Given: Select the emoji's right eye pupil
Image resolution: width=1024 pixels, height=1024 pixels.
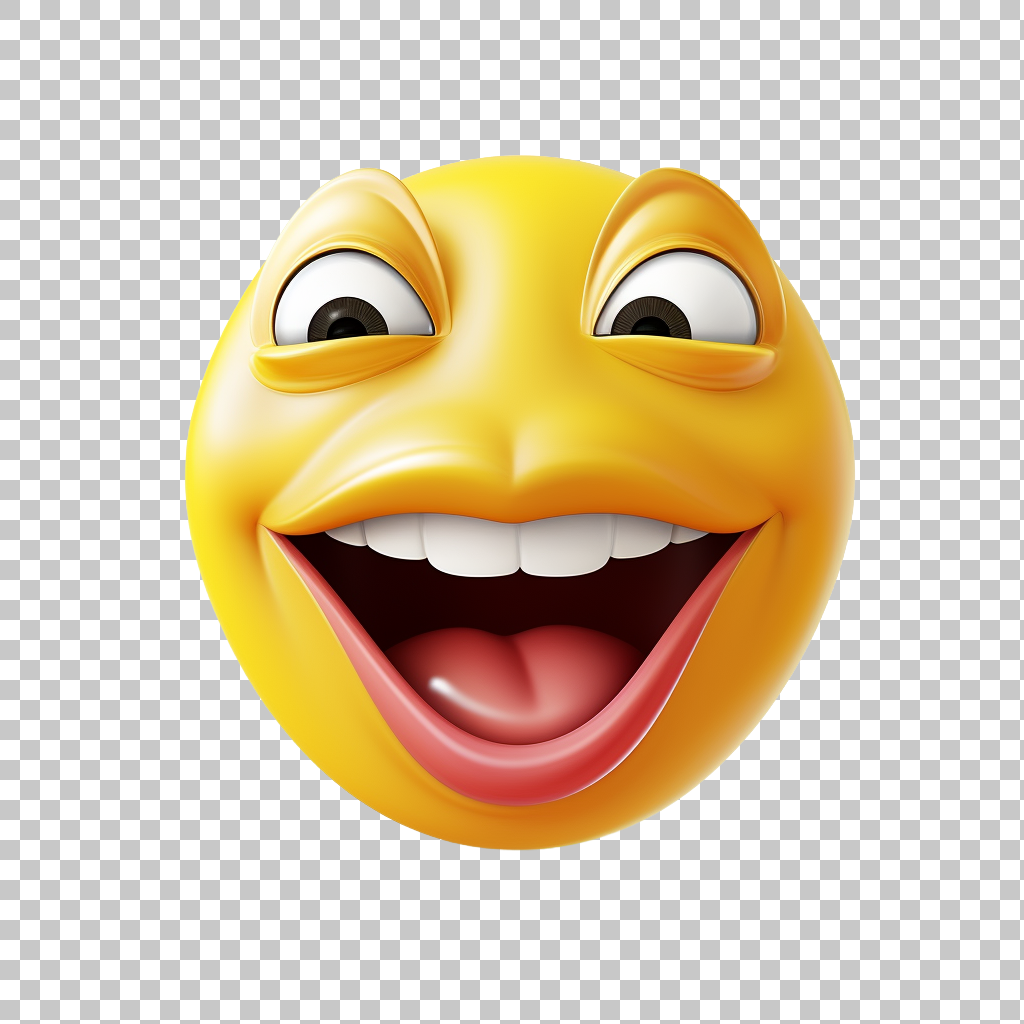Looking at the screenshot, I should pos(650,320).
